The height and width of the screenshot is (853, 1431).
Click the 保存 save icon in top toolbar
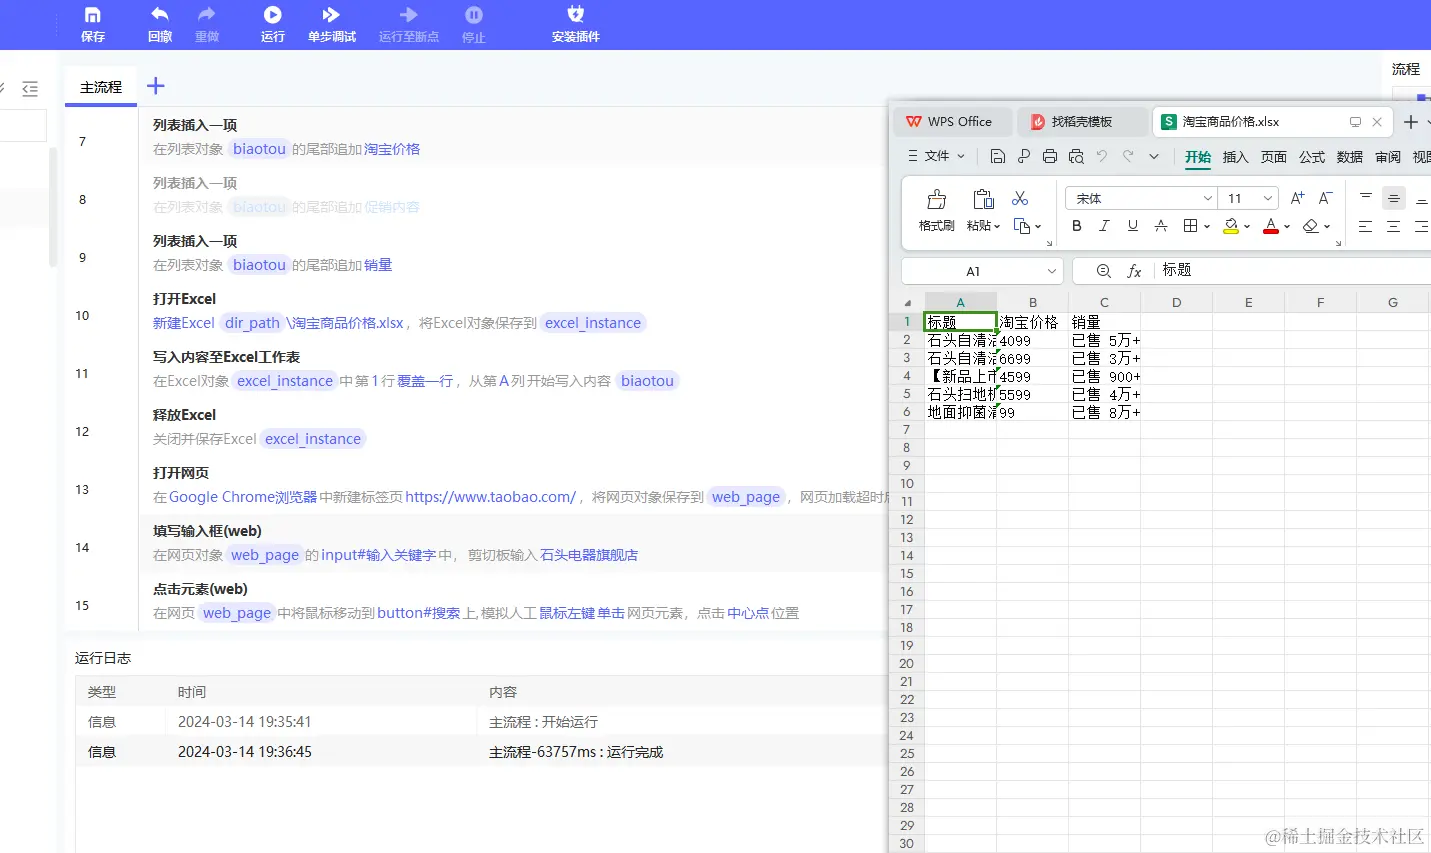(x=93, y=15)
